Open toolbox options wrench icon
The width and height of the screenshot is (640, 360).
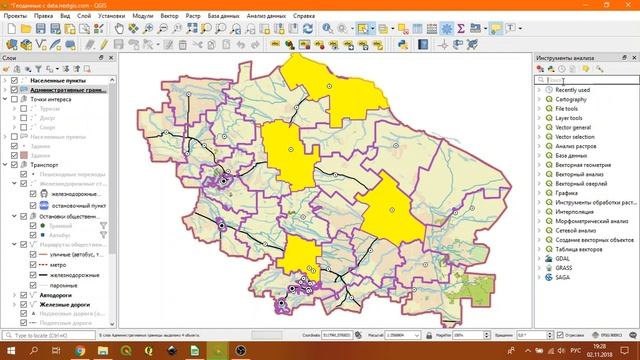(x=599, y=69)
